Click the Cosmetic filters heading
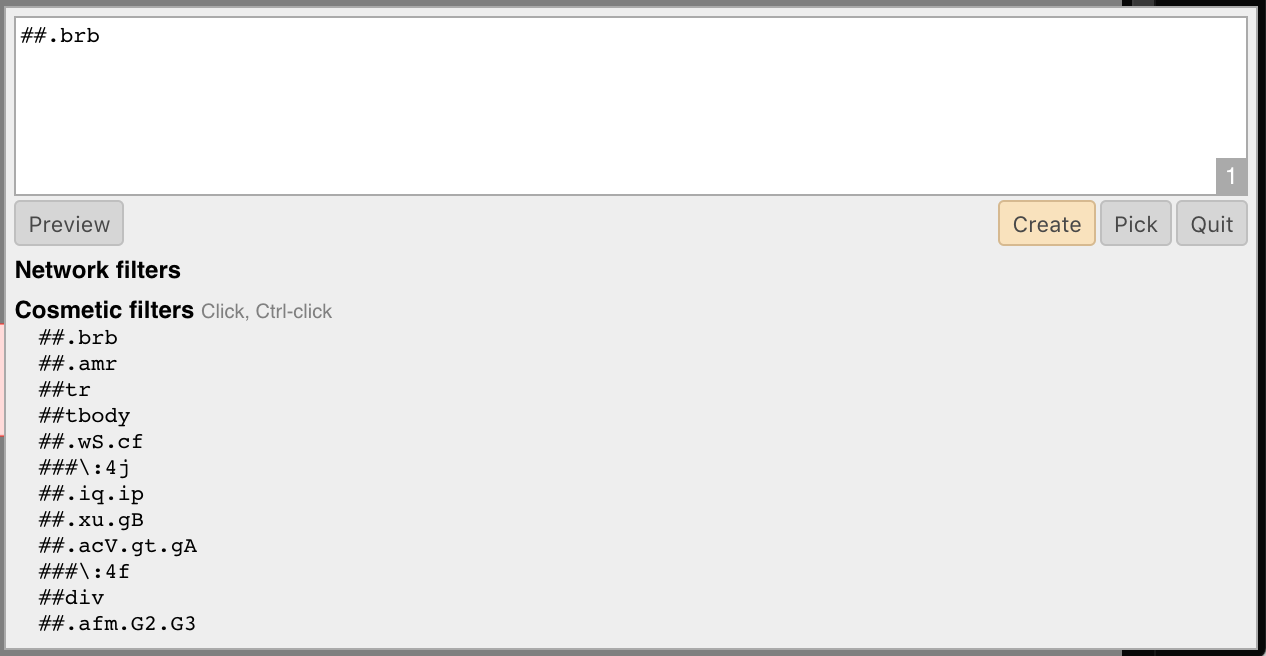The height and width of the screenshot is (656, 1266). [x=104, y=310]
